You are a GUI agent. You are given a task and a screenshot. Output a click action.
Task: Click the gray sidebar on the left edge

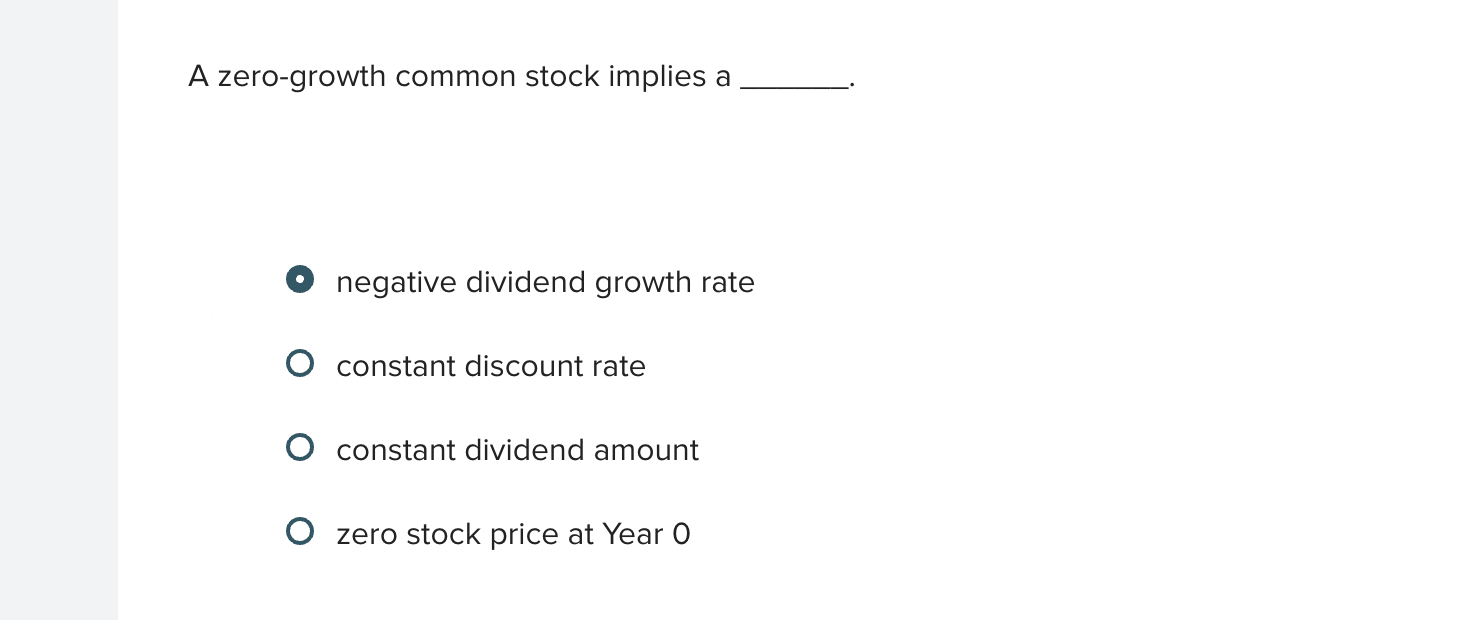pos(58,310)
